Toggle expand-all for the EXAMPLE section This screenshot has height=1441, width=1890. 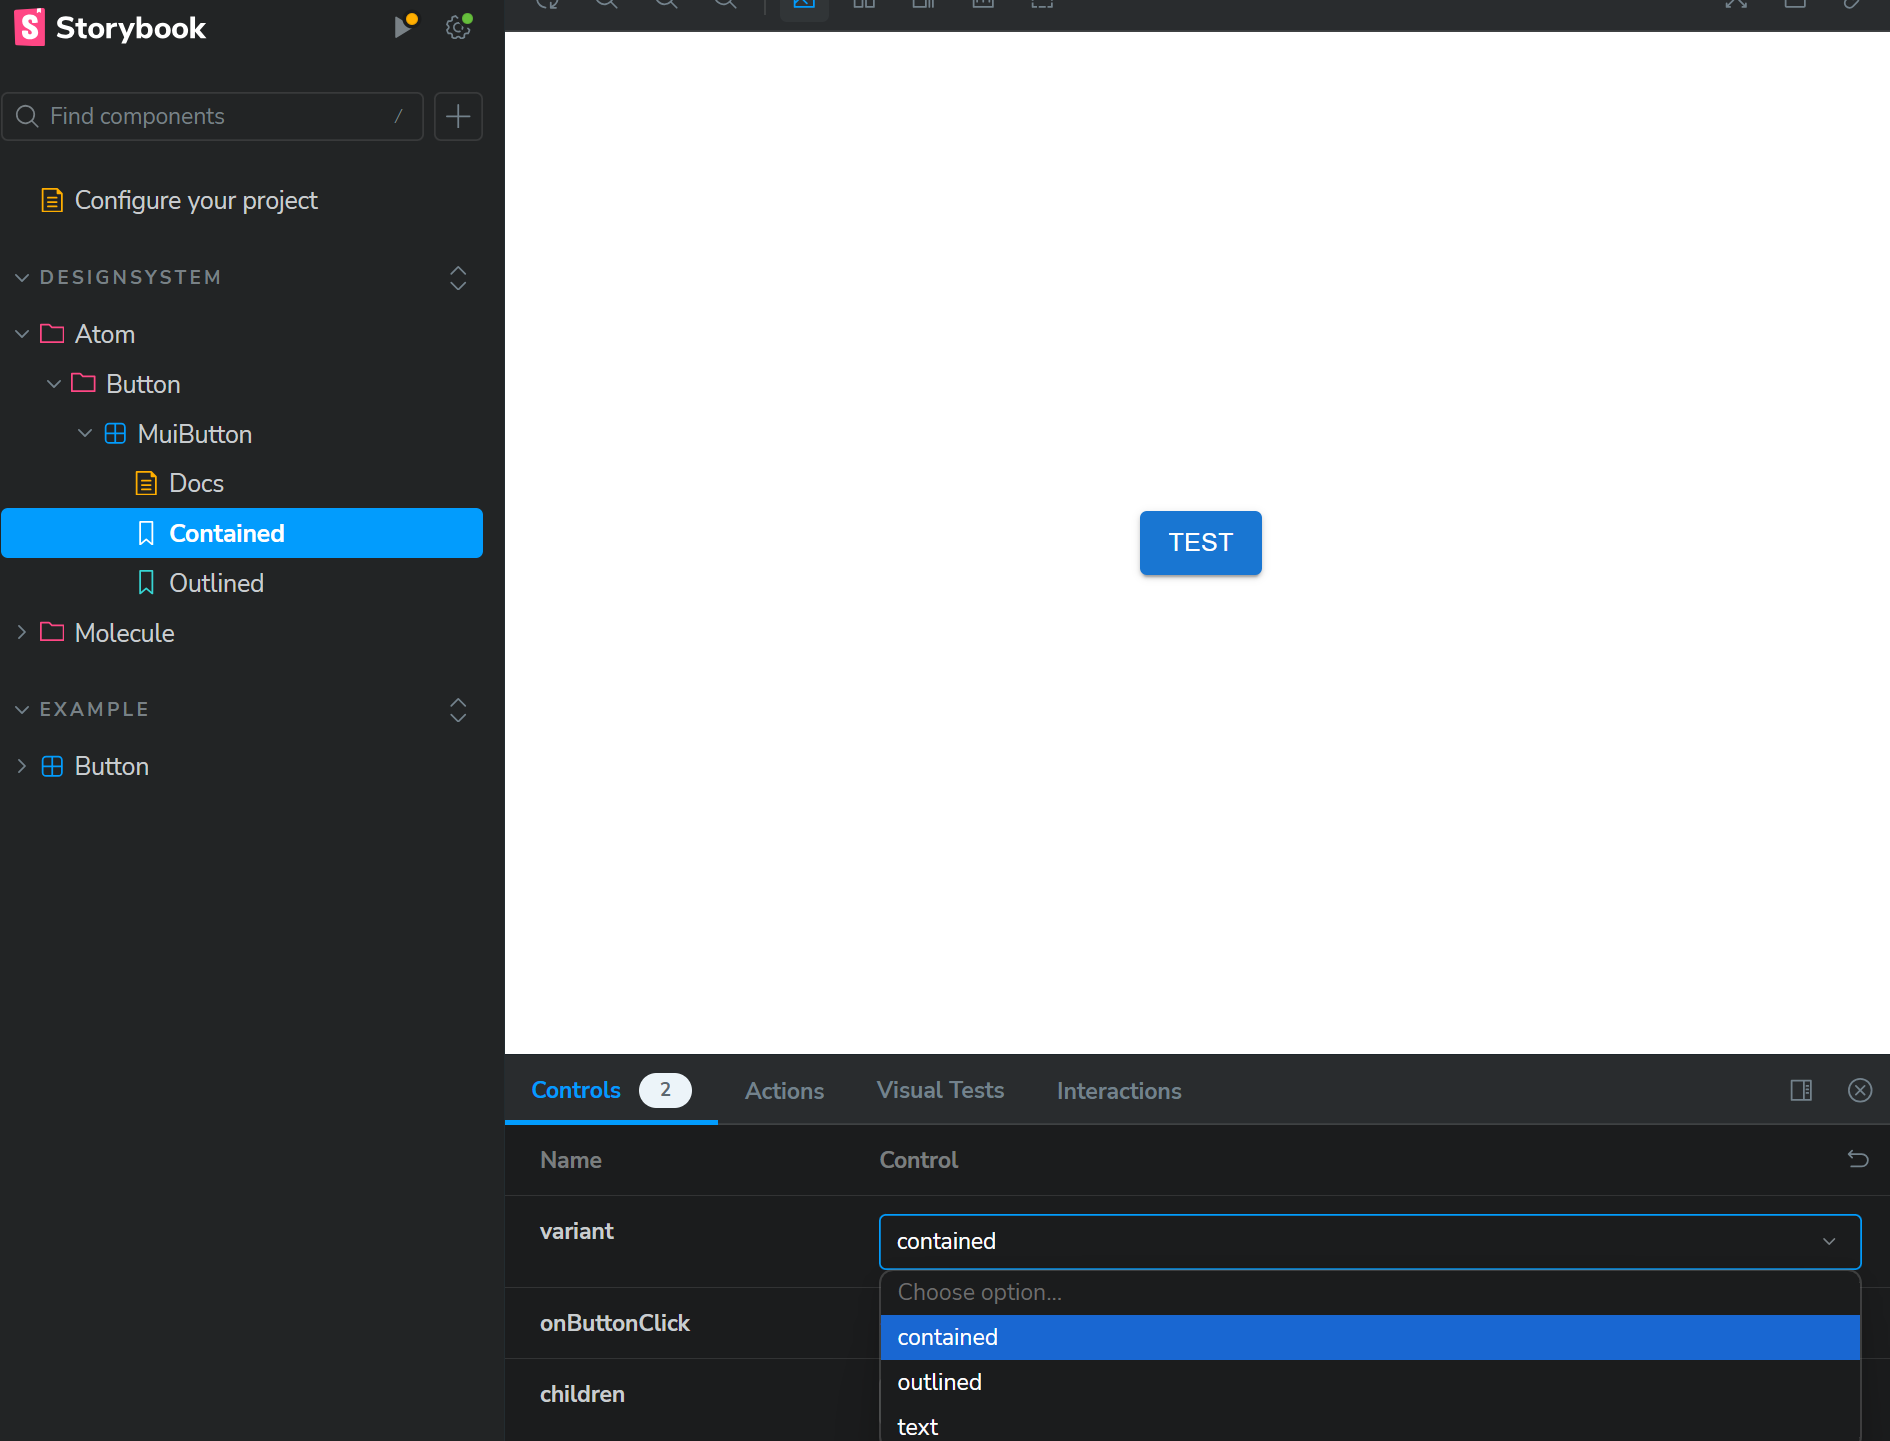coord(458,710)
